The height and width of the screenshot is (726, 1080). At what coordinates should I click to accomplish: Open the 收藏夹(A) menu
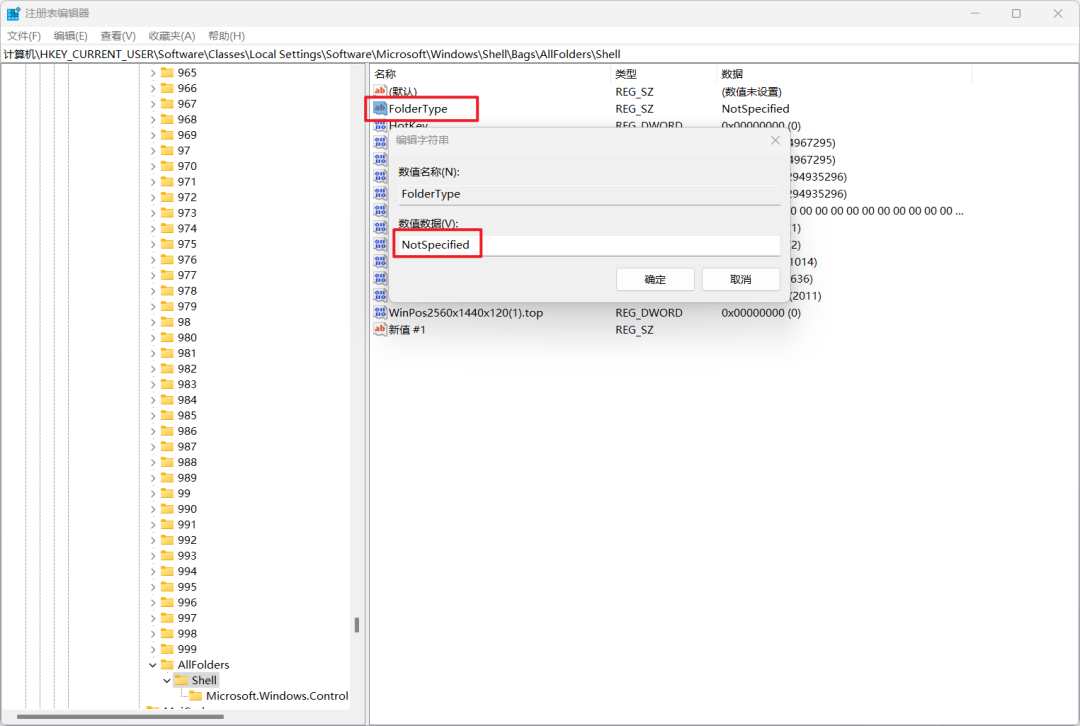(172, 36)
